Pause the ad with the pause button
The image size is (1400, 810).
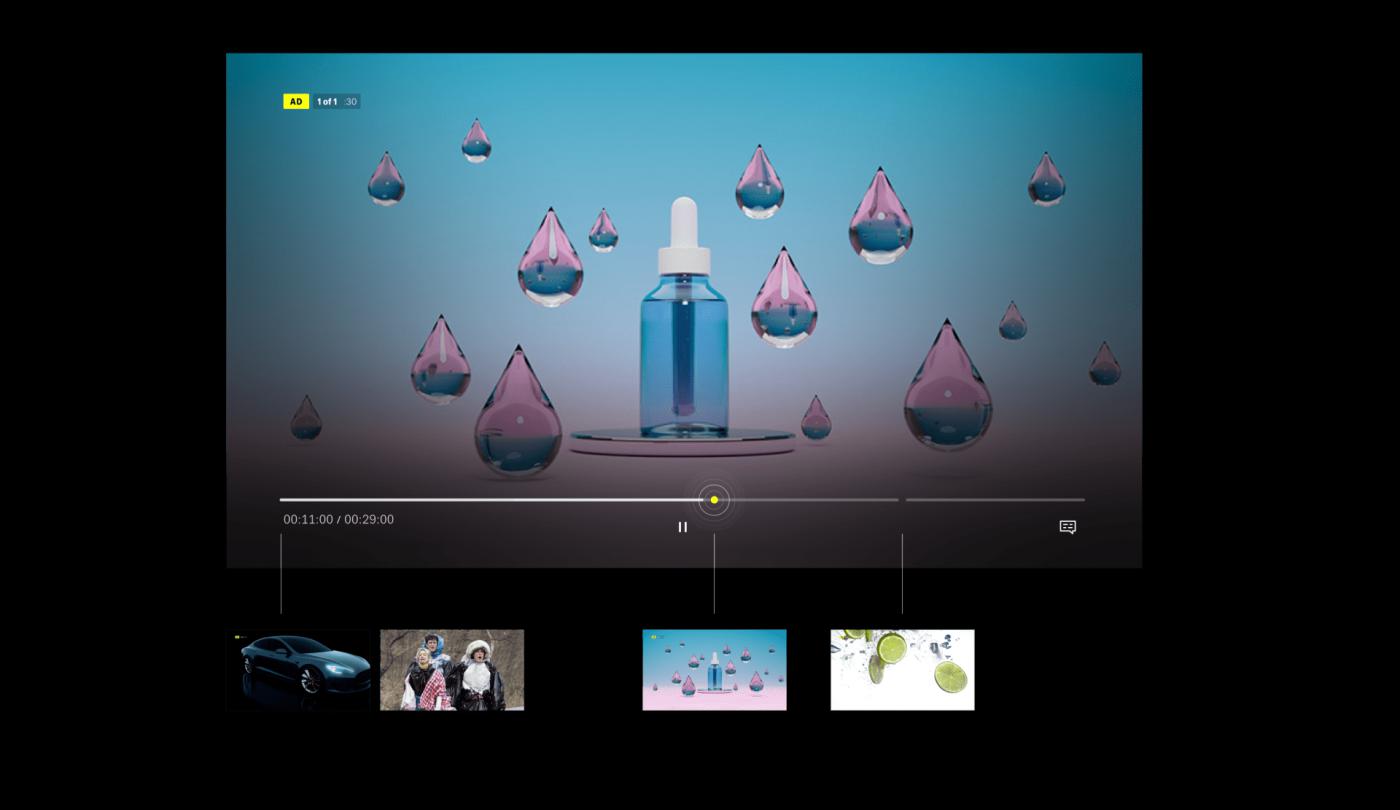pyautogui.click(x=682, y=527)
